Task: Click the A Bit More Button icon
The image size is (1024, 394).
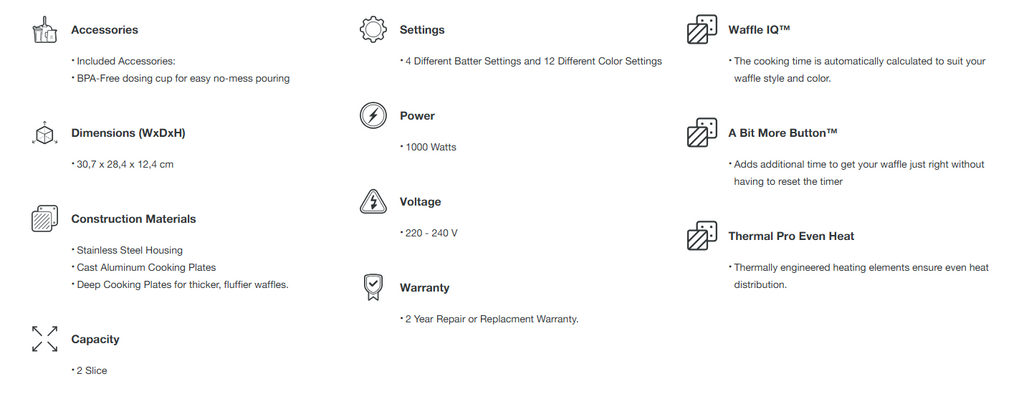Action: tap(702, 133)
